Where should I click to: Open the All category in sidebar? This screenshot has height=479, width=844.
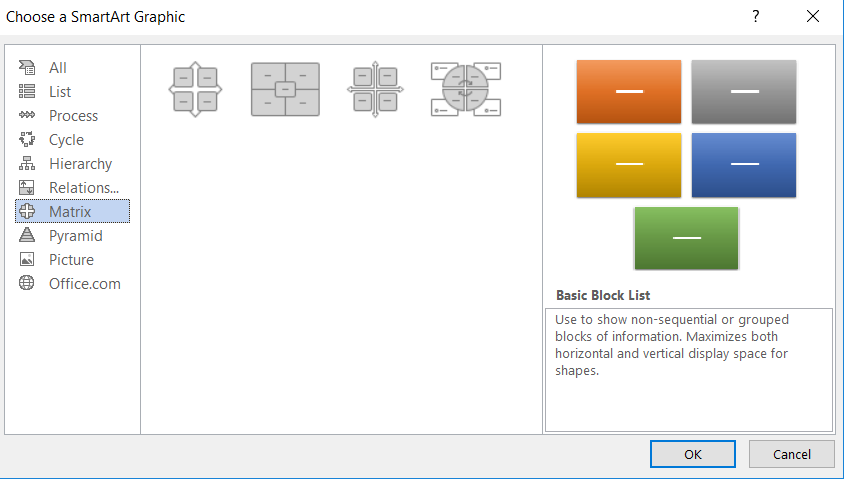coord(58,68)
